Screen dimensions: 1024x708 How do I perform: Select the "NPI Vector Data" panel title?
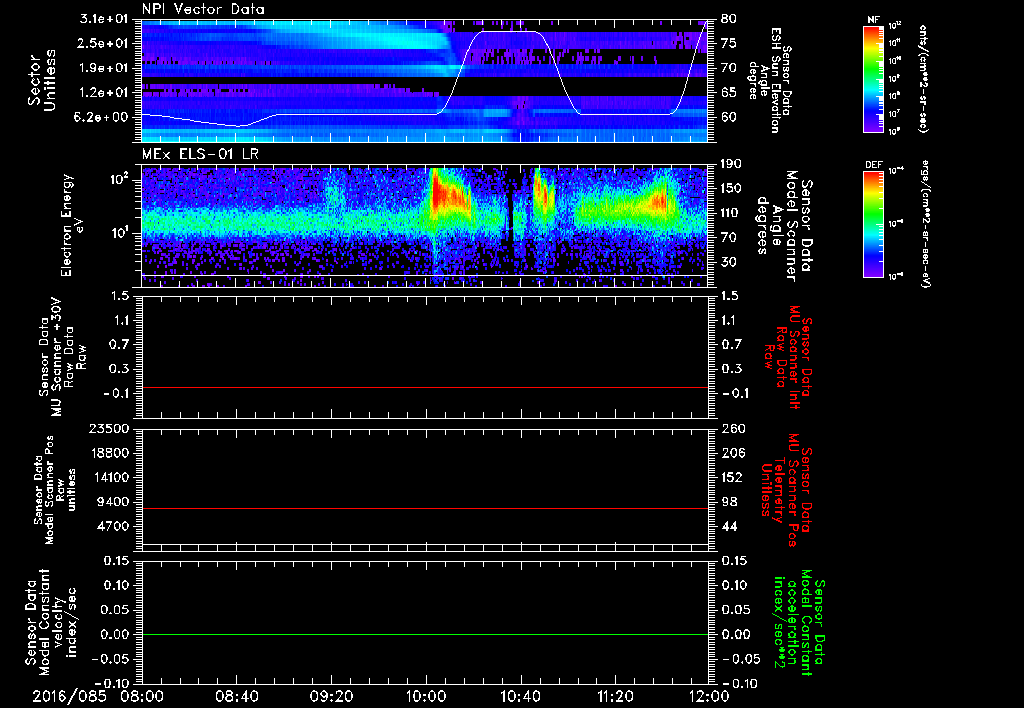tap(204, 9)
